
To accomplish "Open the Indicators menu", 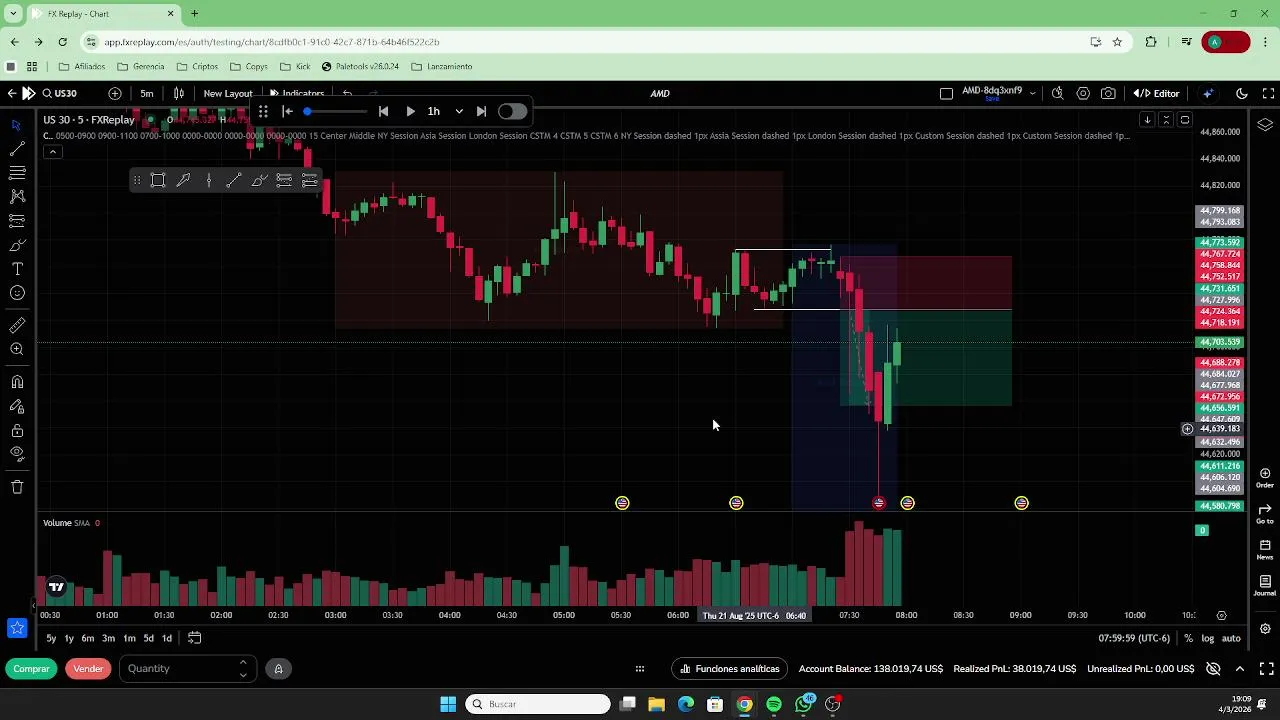I will point(297,93).
